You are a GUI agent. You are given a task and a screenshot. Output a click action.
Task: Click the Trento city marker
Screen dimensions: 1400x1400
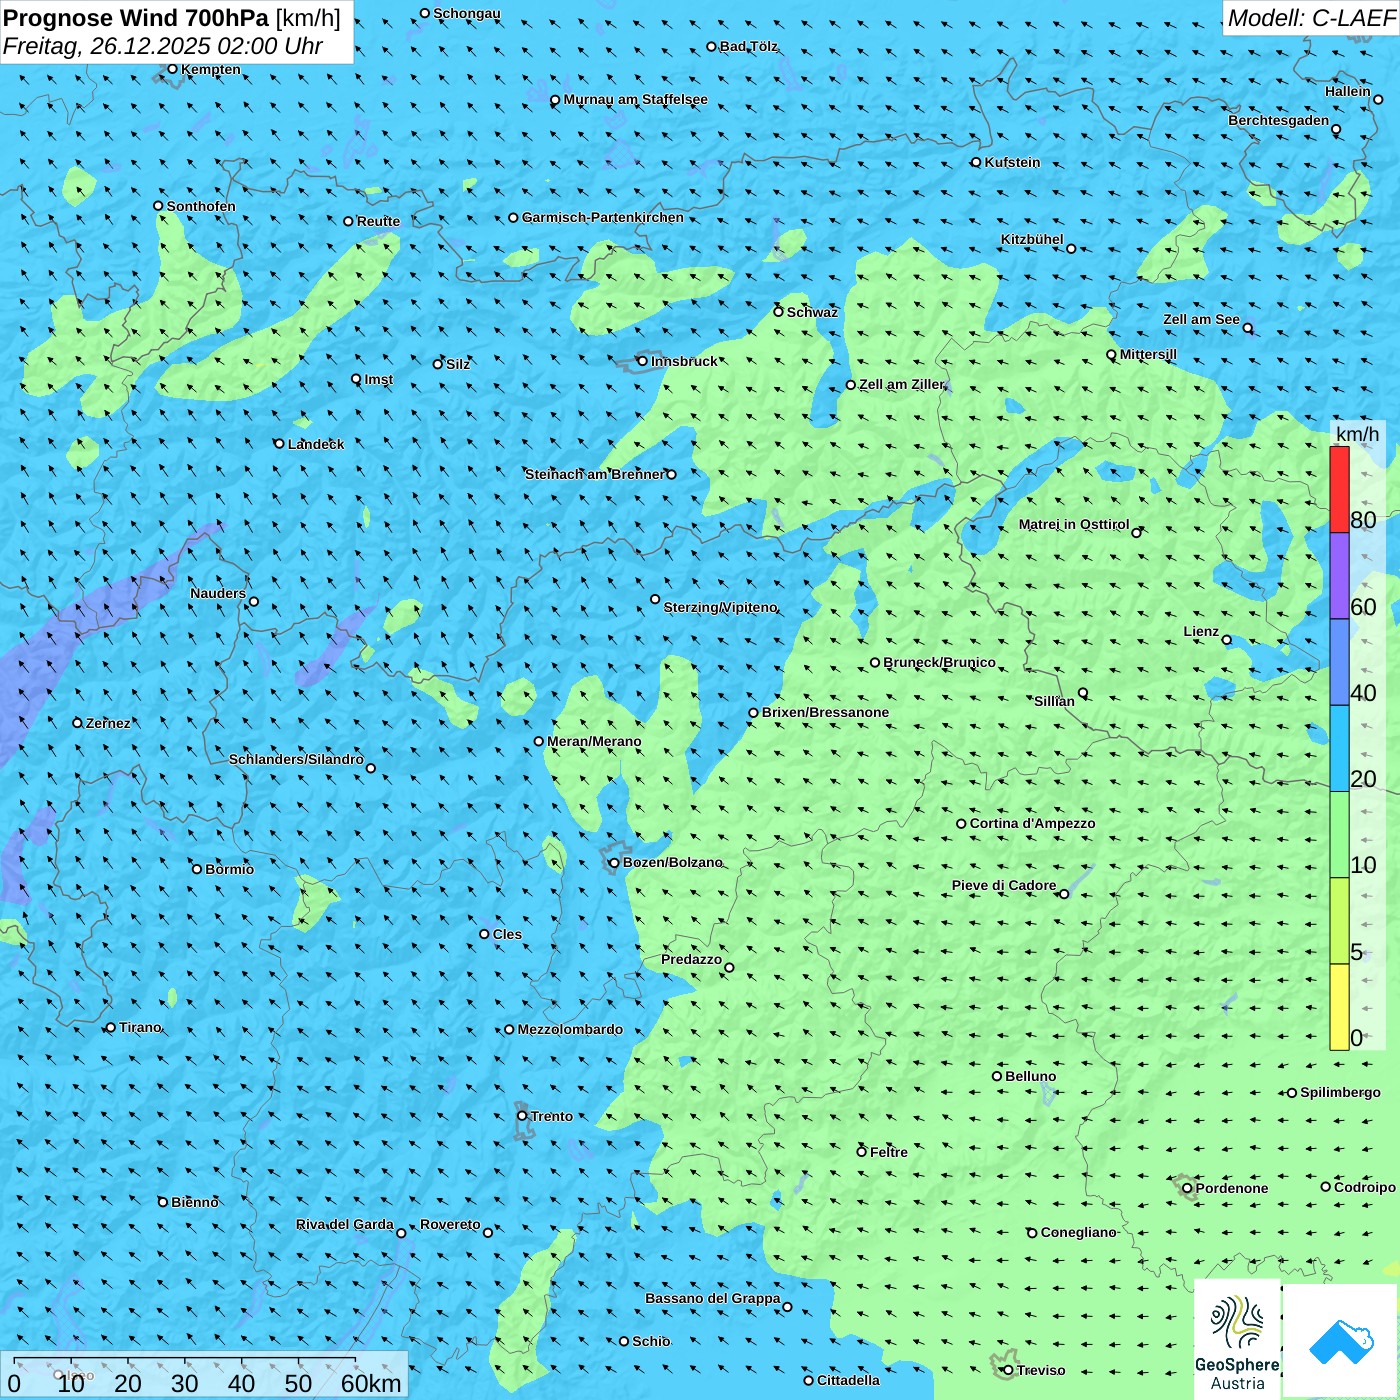coord(522,1116)
